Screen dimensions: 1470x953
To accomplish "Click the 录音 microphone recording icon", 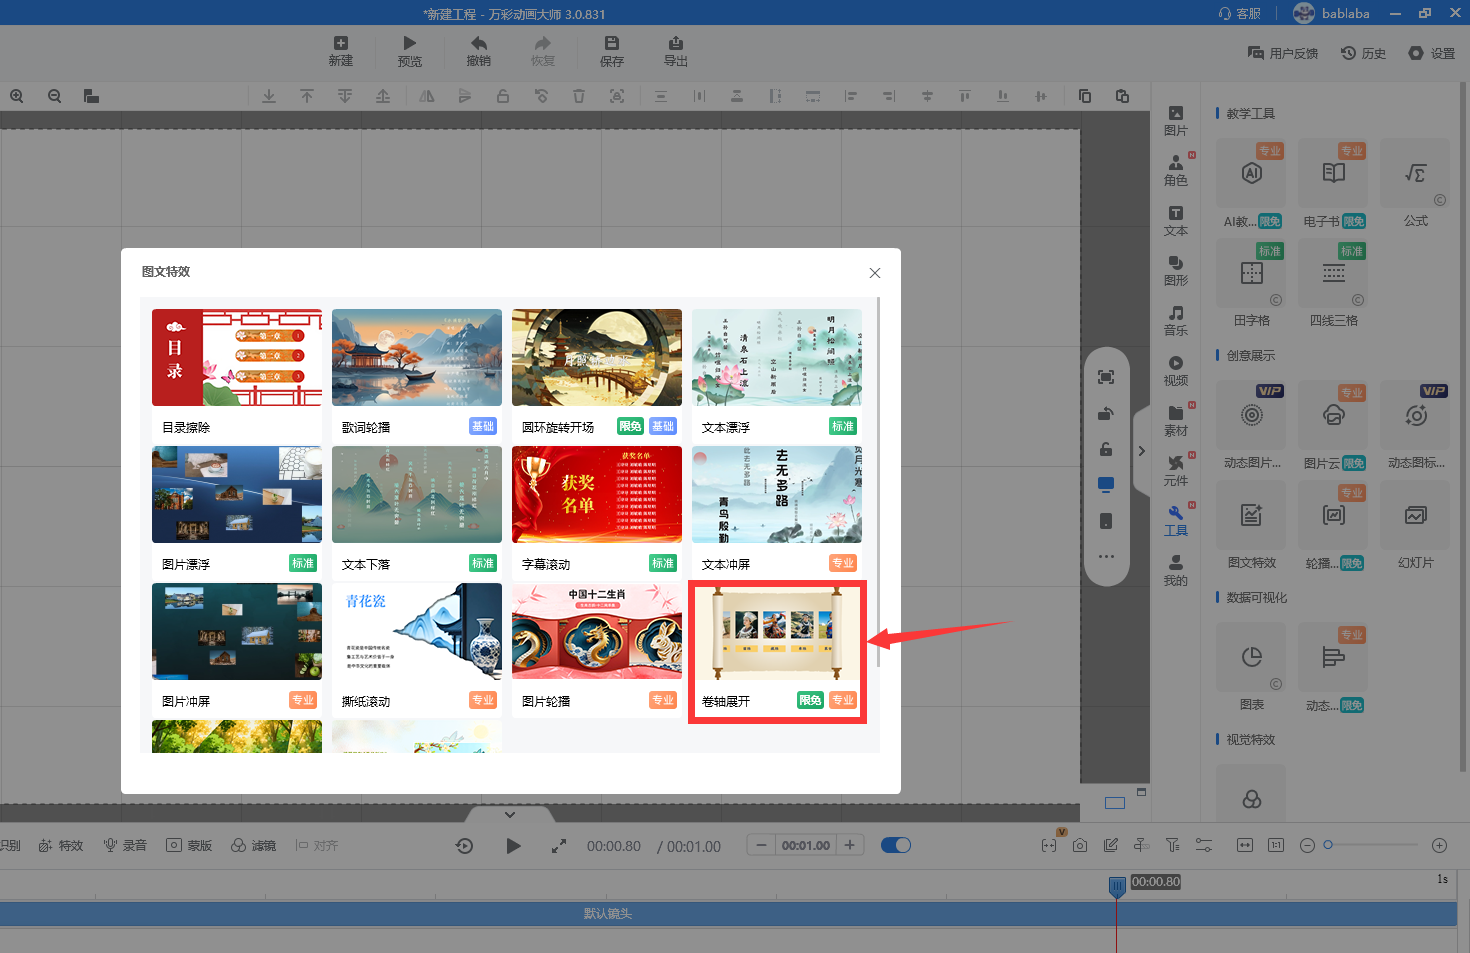I will pos(111,845).
